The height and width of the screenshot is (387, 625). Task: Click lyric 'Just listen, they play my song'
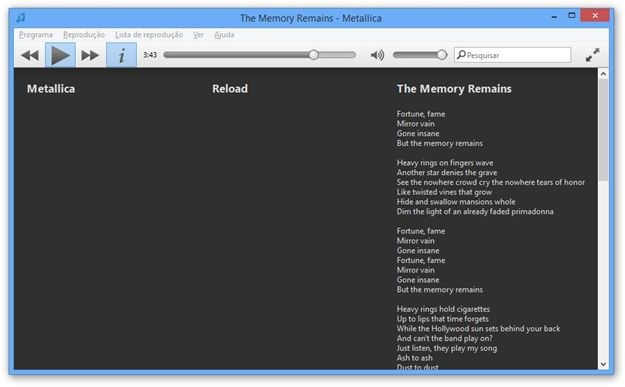[x=447, y=348]
